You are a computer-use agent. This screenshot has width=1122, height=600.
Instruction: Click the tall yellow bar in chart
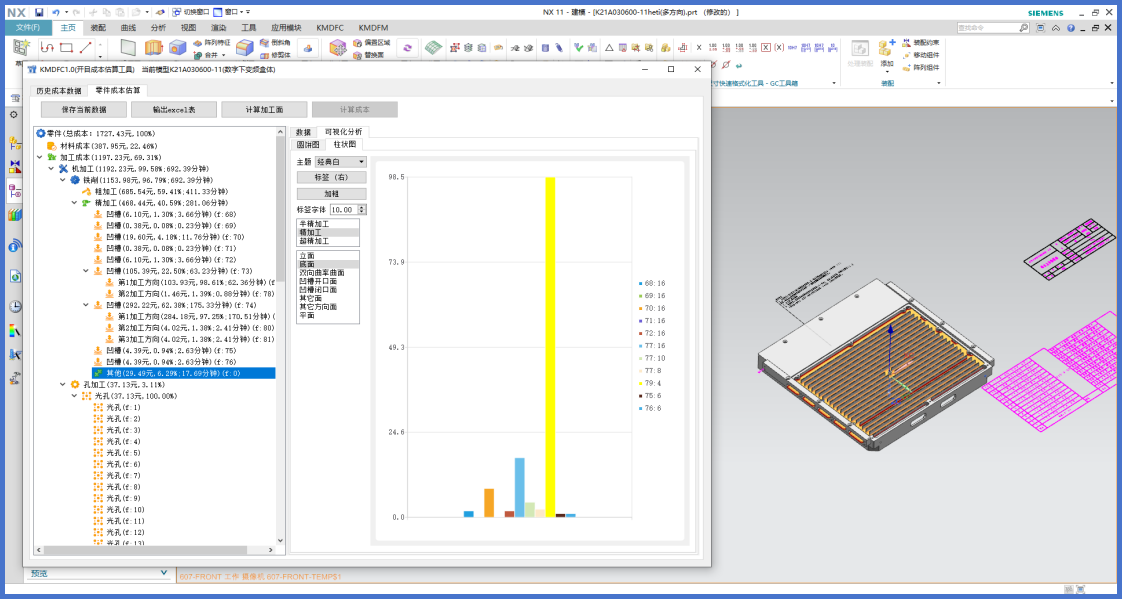coord(549,346)
